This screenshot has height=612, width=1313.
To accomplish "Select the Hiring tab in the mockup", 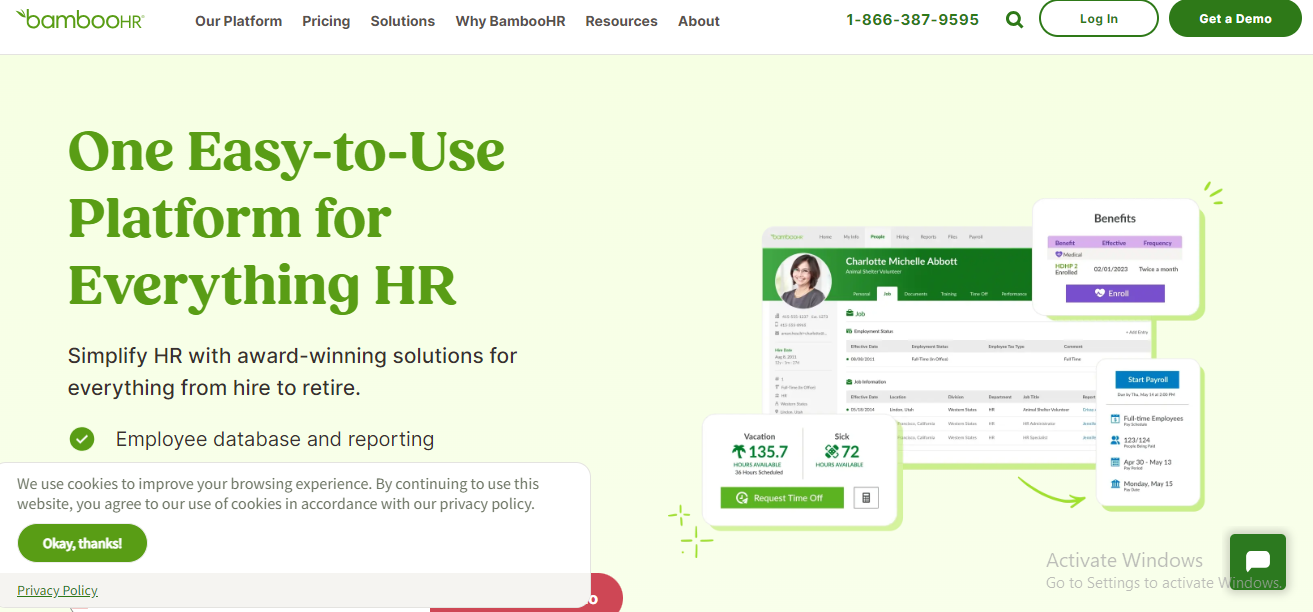I will point(903,237).
